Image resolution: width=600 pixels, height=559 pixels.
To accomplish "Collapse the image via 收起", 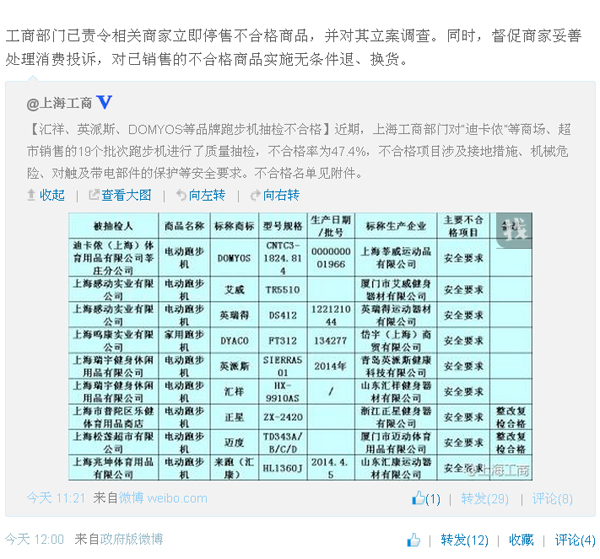I will click(x=52, y=195).
